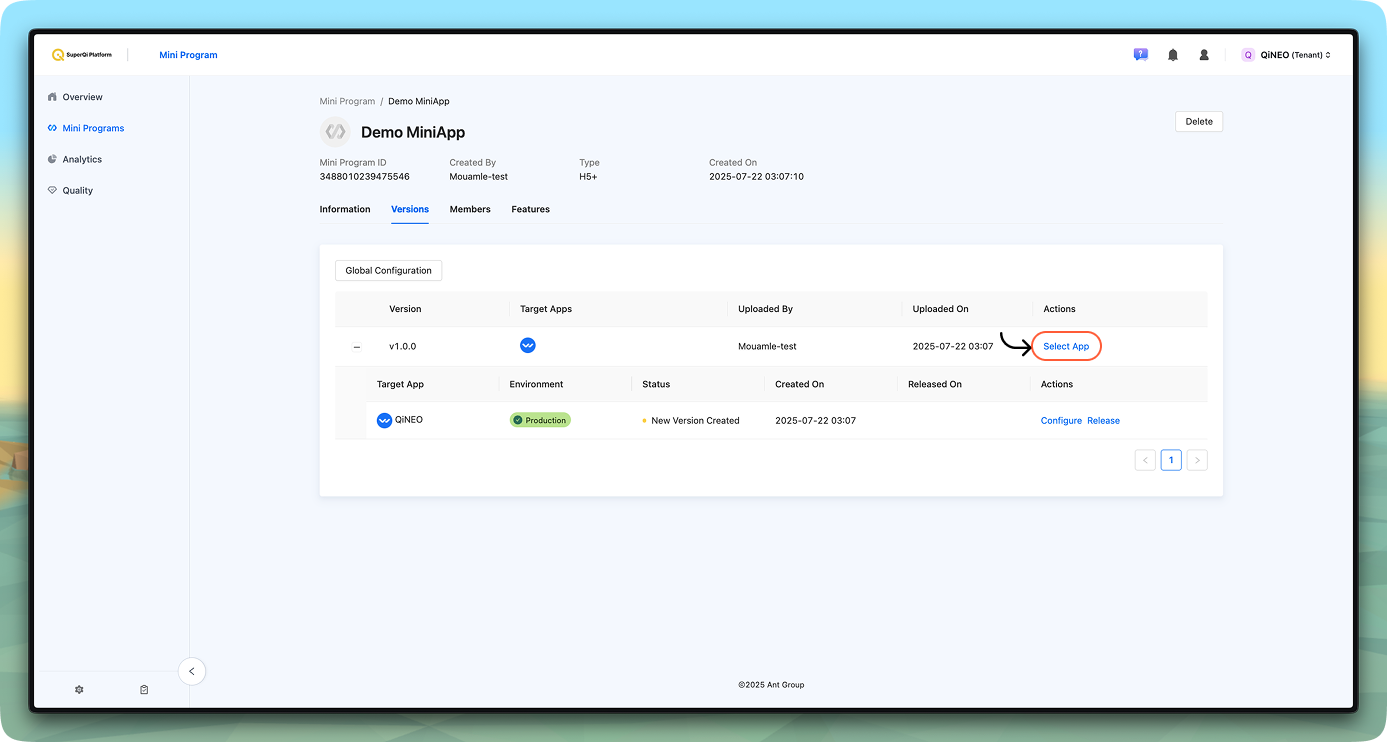
Task: Open the Members tab
Action: (x=470, y=209)
